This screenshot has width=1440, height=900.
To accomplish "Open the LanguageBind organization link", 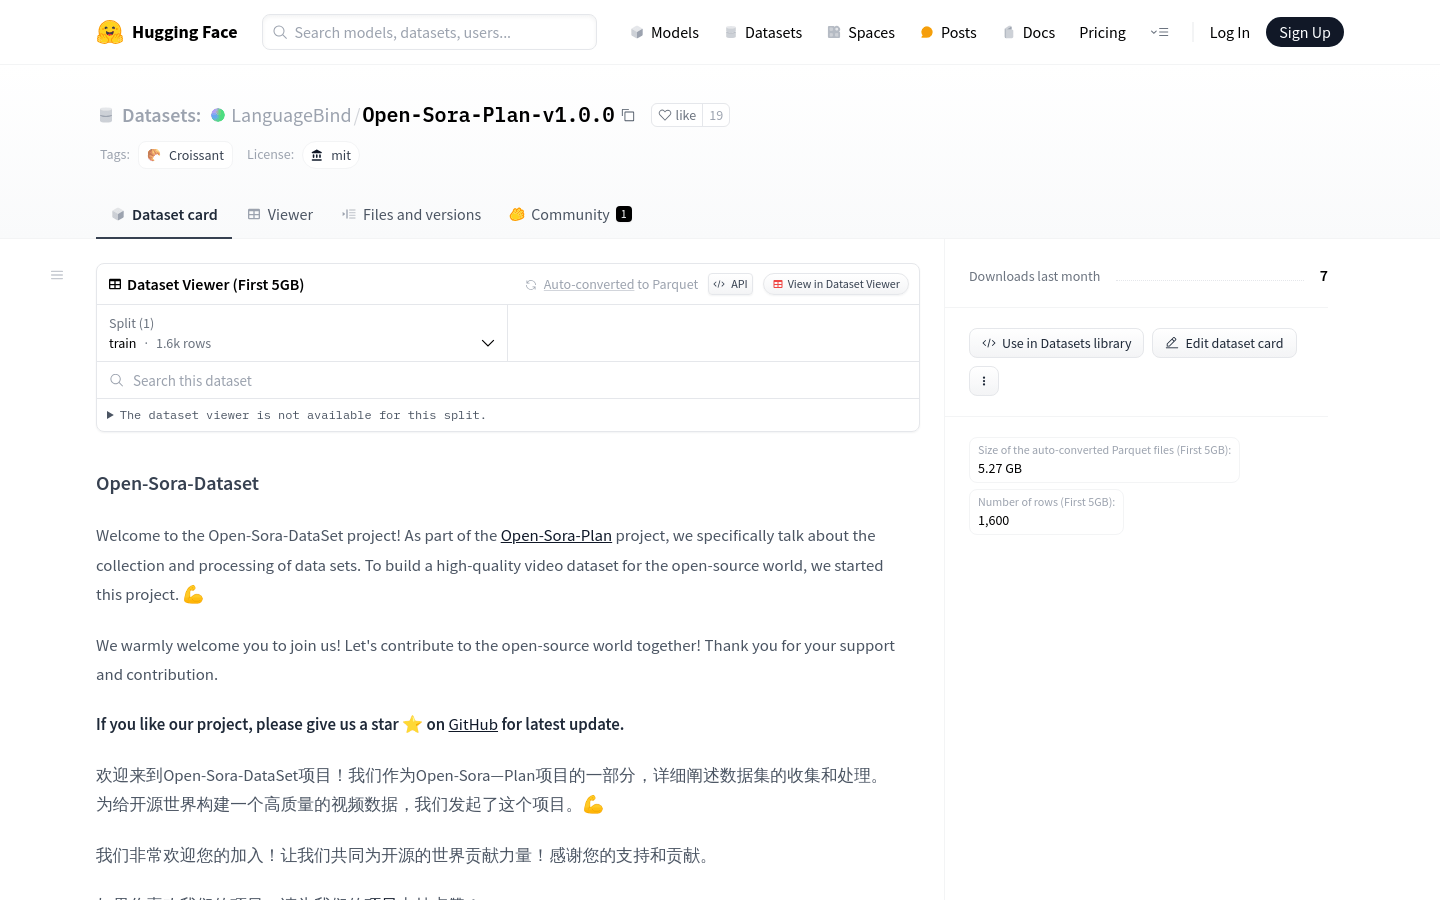I will coord(291,115).
